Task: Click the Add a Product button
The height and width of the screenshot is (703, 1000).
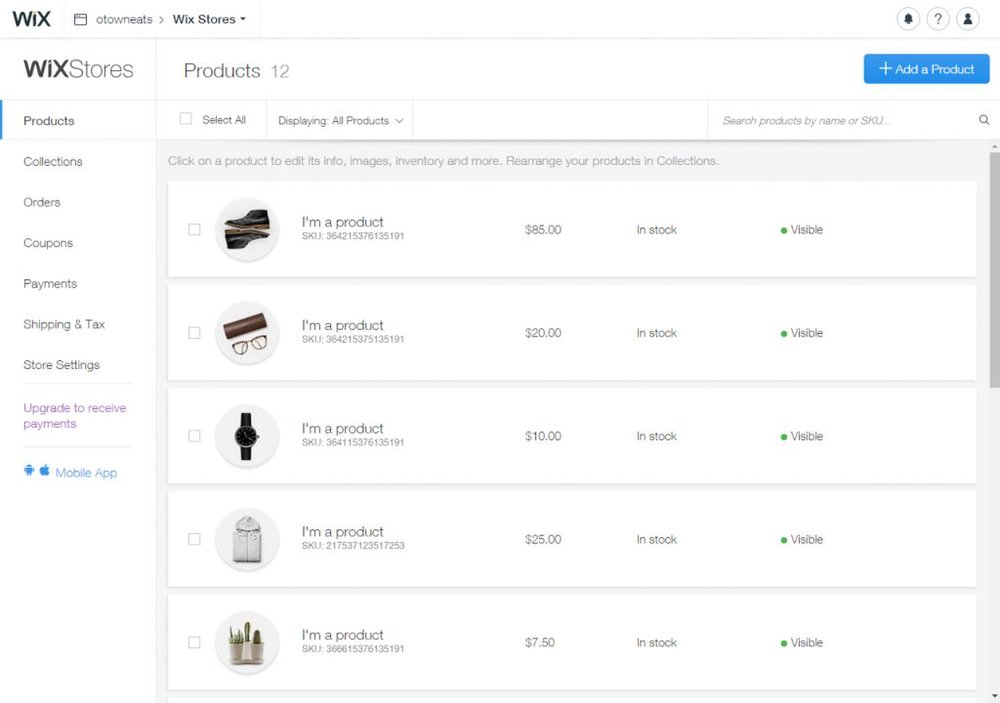Action: (x=926, y=69)
